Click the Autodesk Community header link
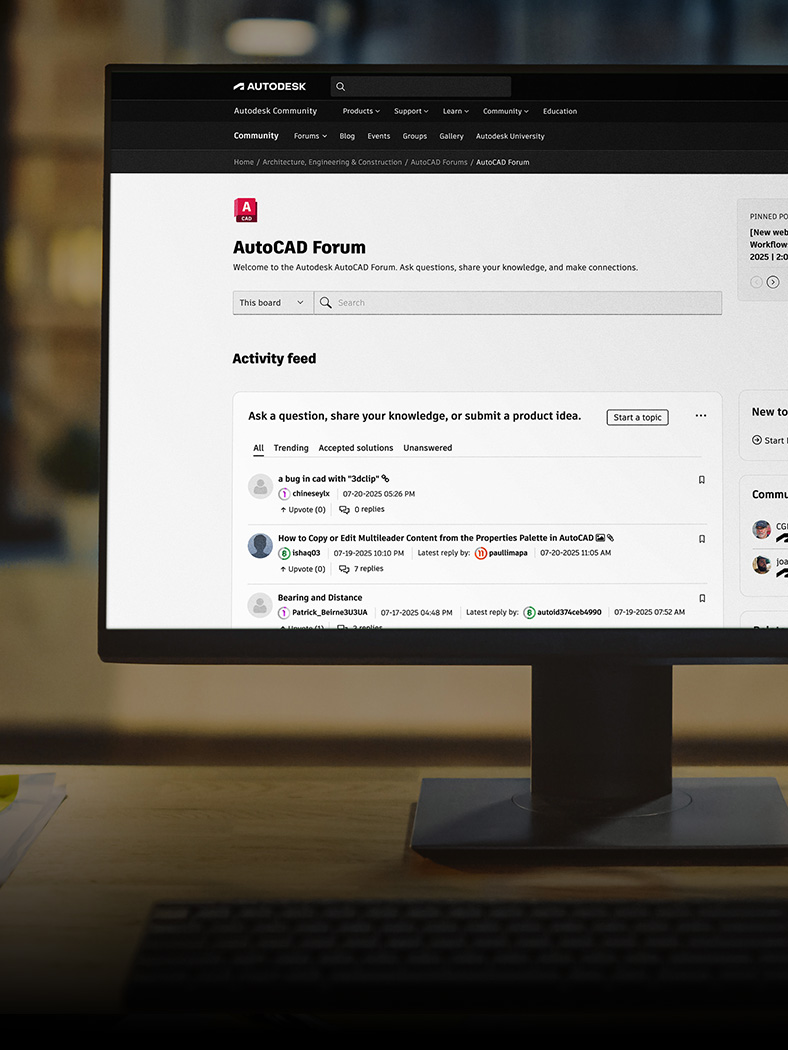The width and height of the screenshot is (788, 1050). [x=275, y=111]
